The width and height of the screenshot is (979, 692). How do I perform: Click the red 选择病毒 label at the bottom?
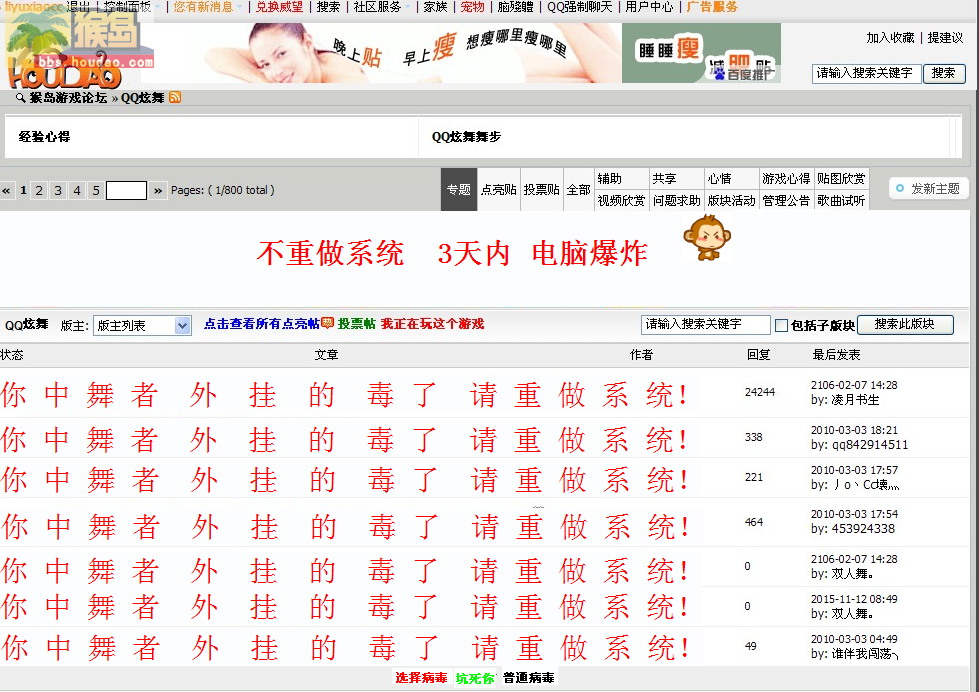(421, 678)
